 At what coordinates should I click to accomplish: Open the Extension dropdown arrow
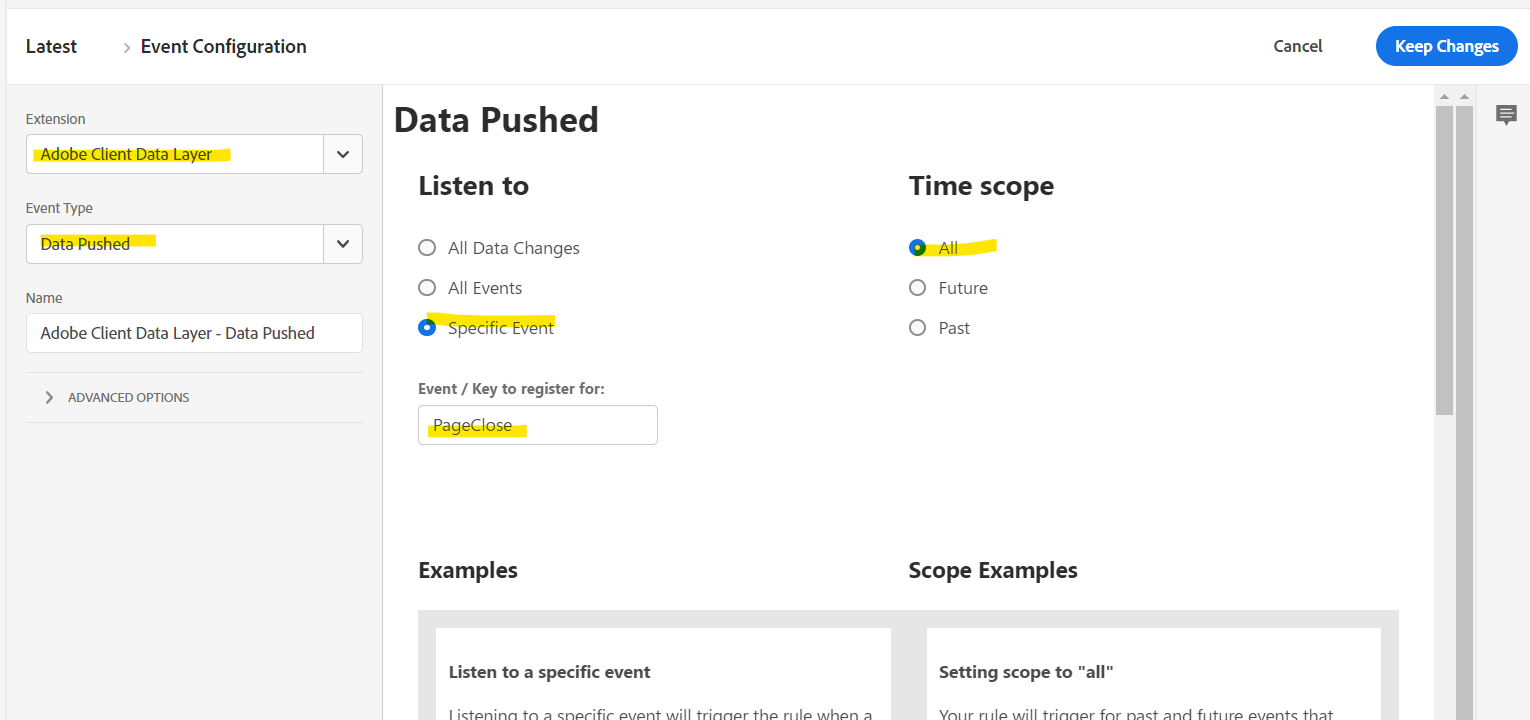(x=343, y=154)
